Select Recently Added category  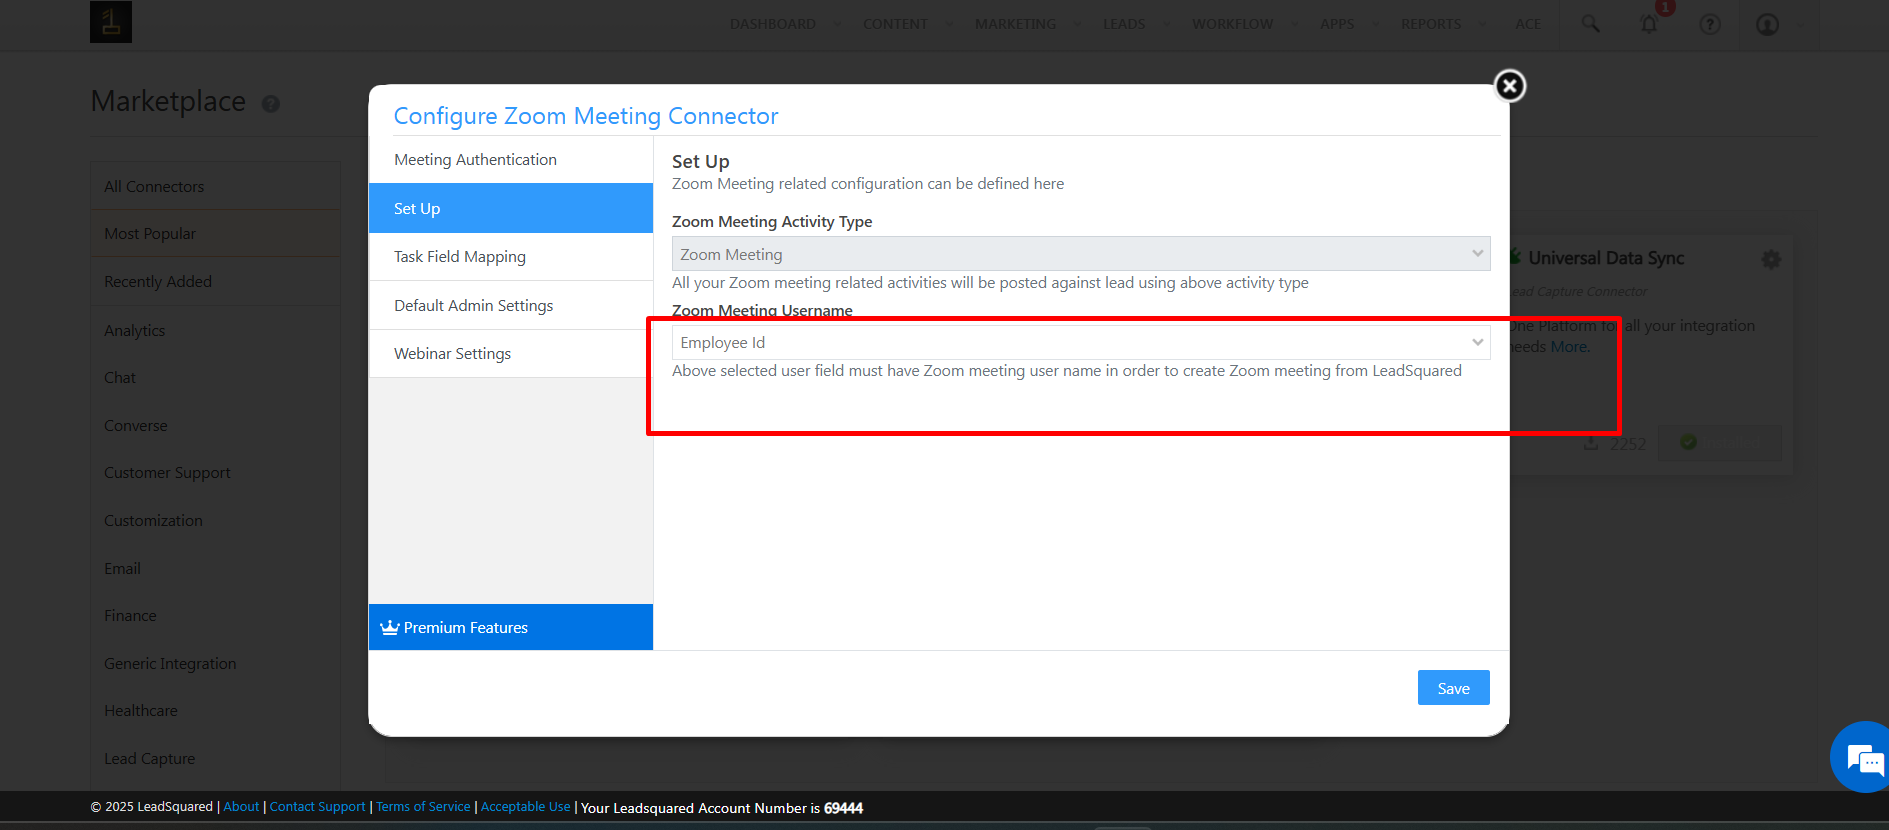(x=215, y=281)
